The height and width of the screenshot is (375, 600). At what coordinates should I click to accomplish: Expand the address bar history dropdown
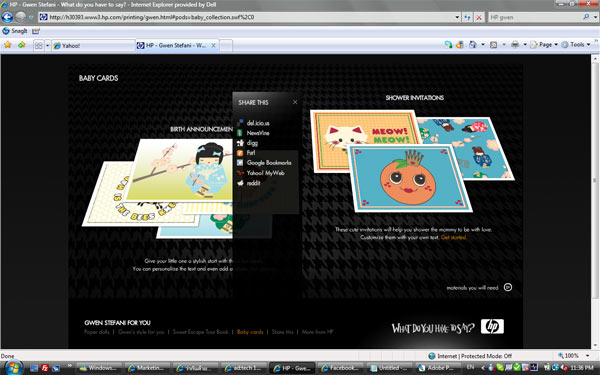[457, 17]
